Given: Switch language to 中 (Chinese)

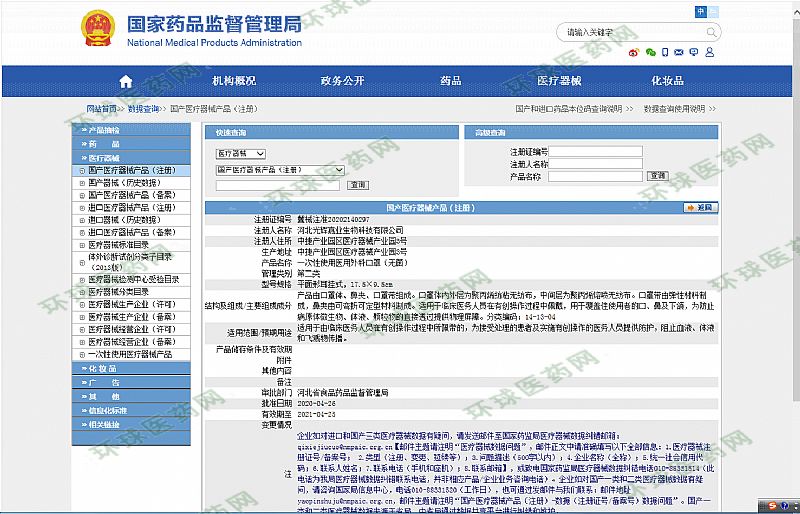Looking at the screenshot, I should (700, 11).
